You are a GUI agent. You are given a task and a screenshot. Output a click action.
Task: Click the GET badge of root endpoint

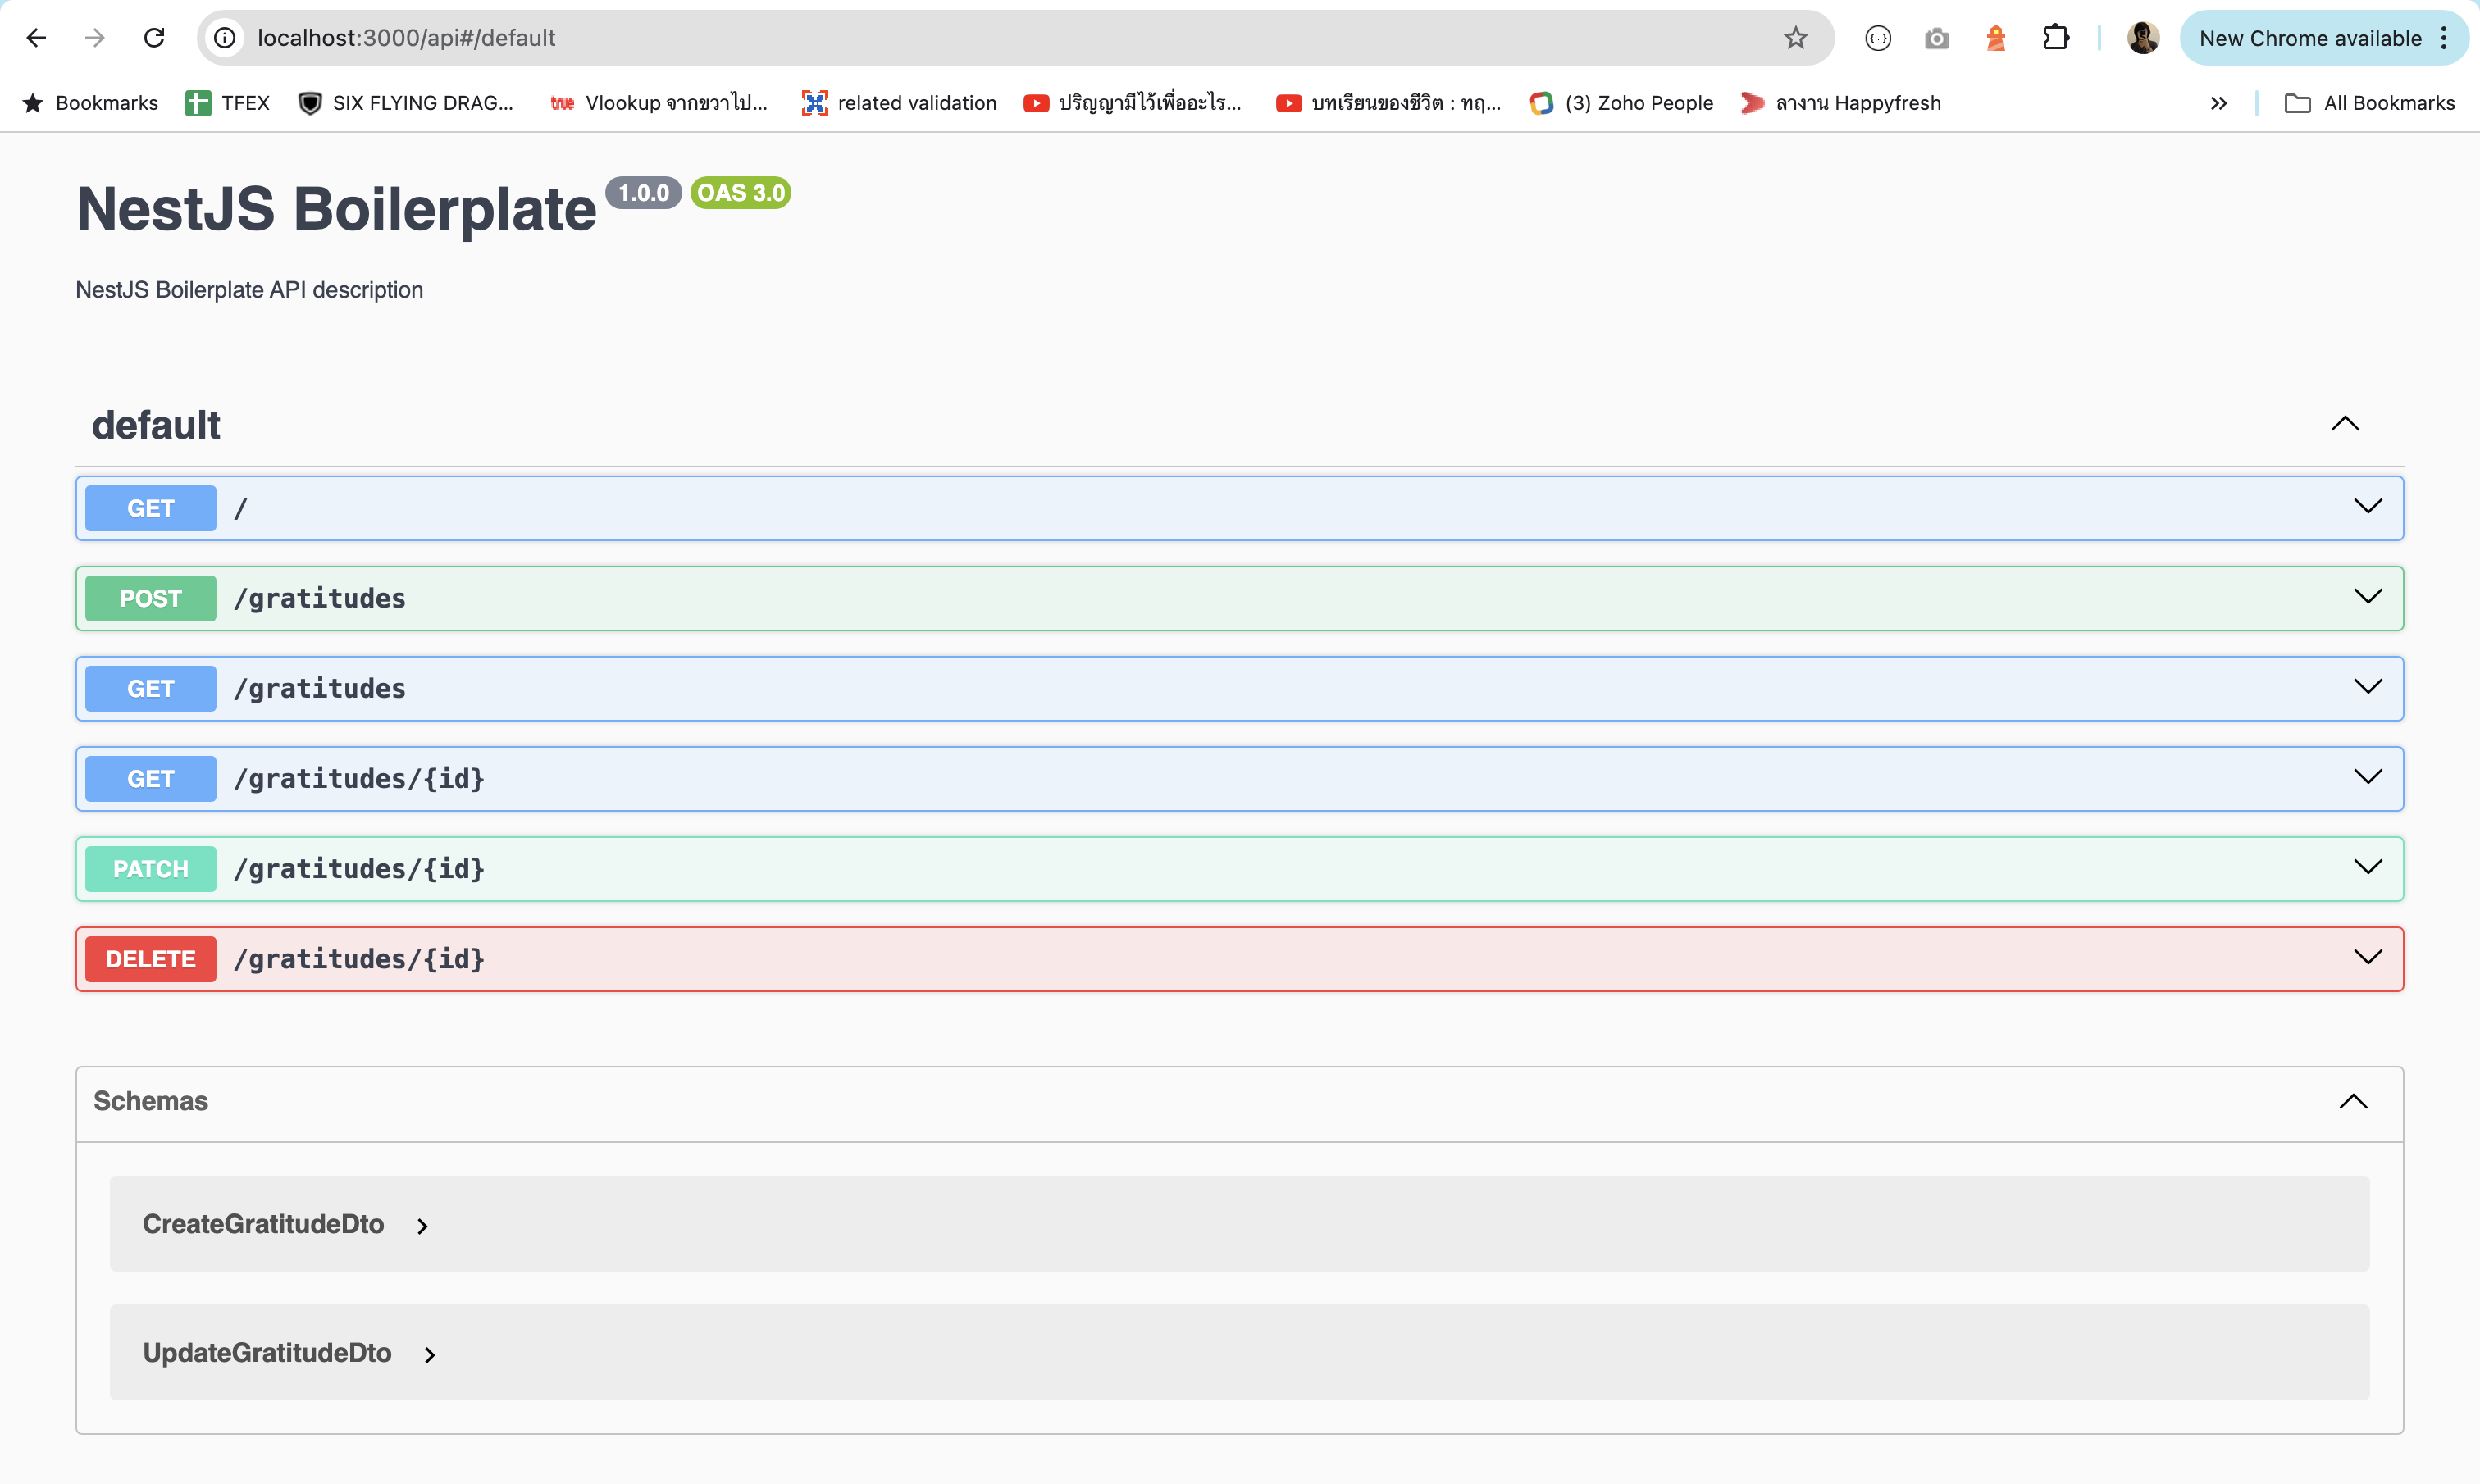coord(151,508)
